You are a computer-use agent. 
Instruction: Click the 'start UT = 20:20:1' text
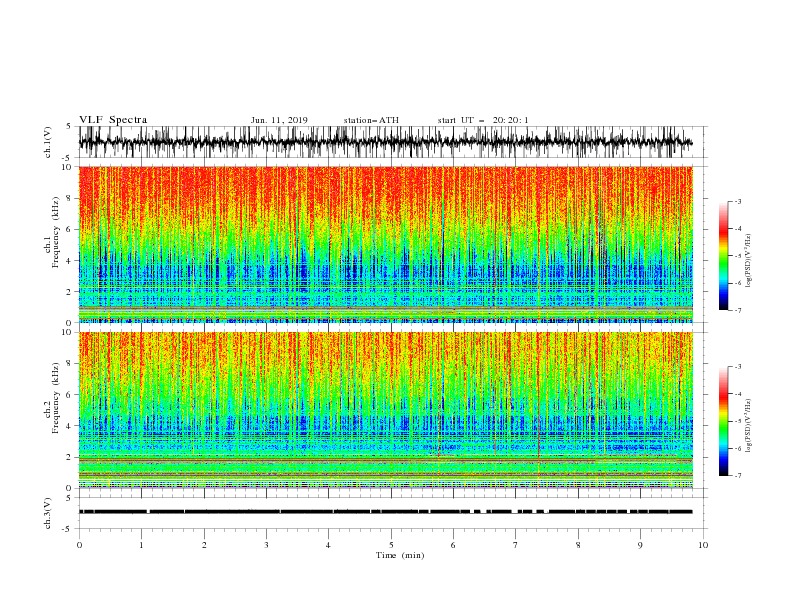(483, 120)
